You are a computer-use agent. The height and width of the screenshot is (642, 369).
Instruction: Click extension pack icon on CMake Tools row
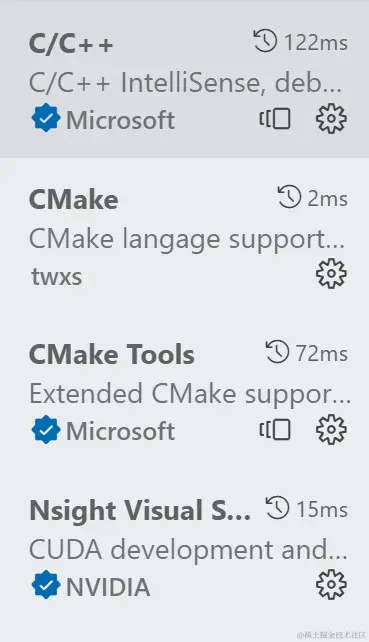click(275, 430)
